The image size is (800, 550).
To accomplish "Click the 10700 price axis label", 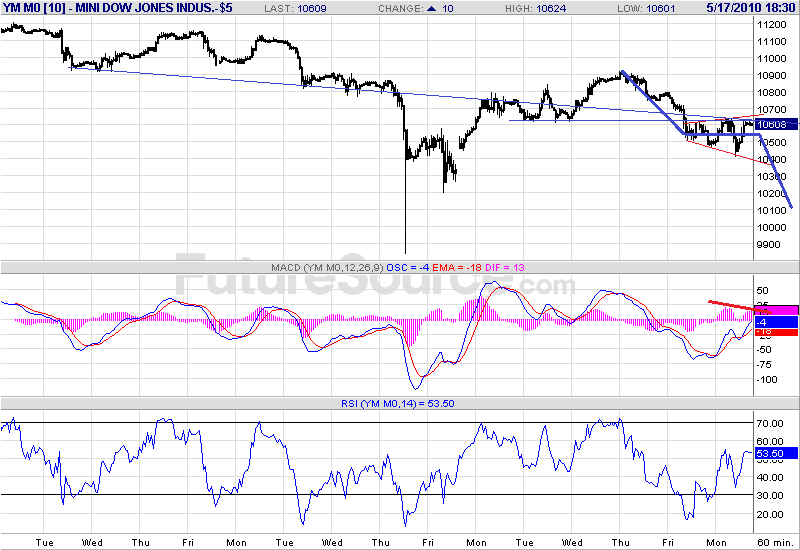I will pyautogui.click(x=772, y=109).
